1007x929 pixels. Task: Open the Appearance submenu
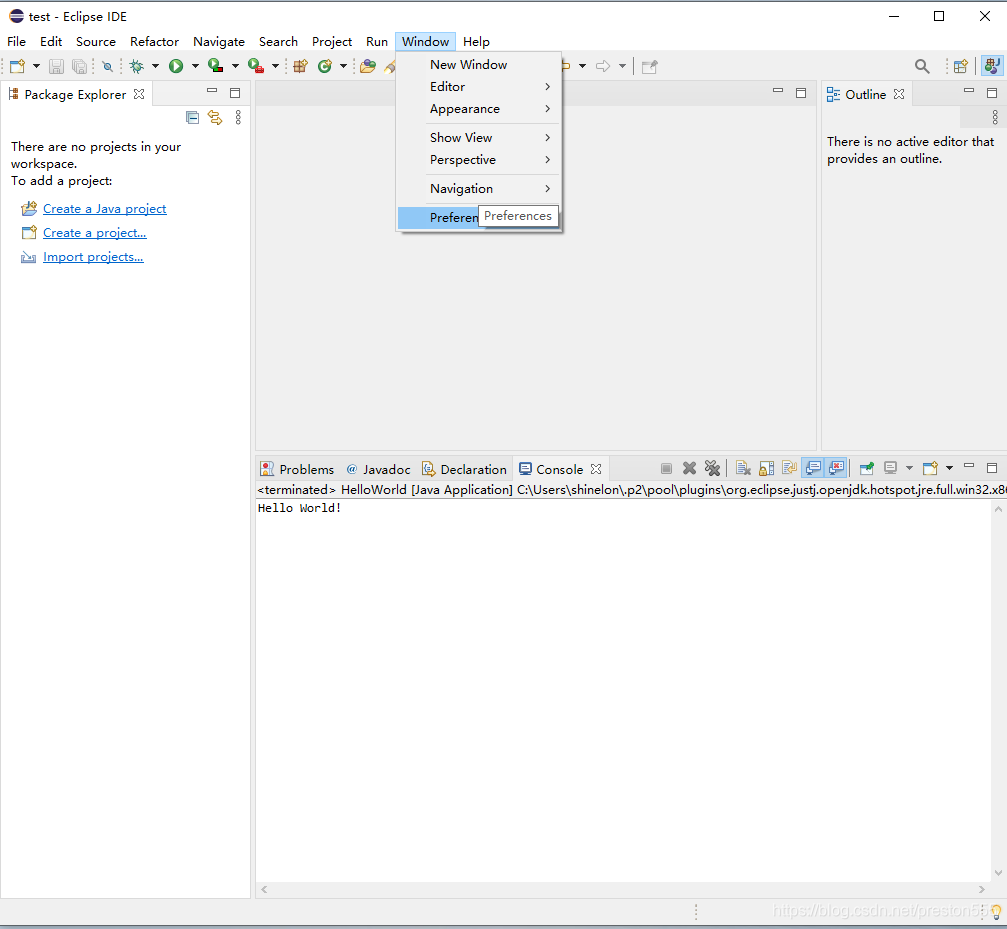(x=478, y=109)
